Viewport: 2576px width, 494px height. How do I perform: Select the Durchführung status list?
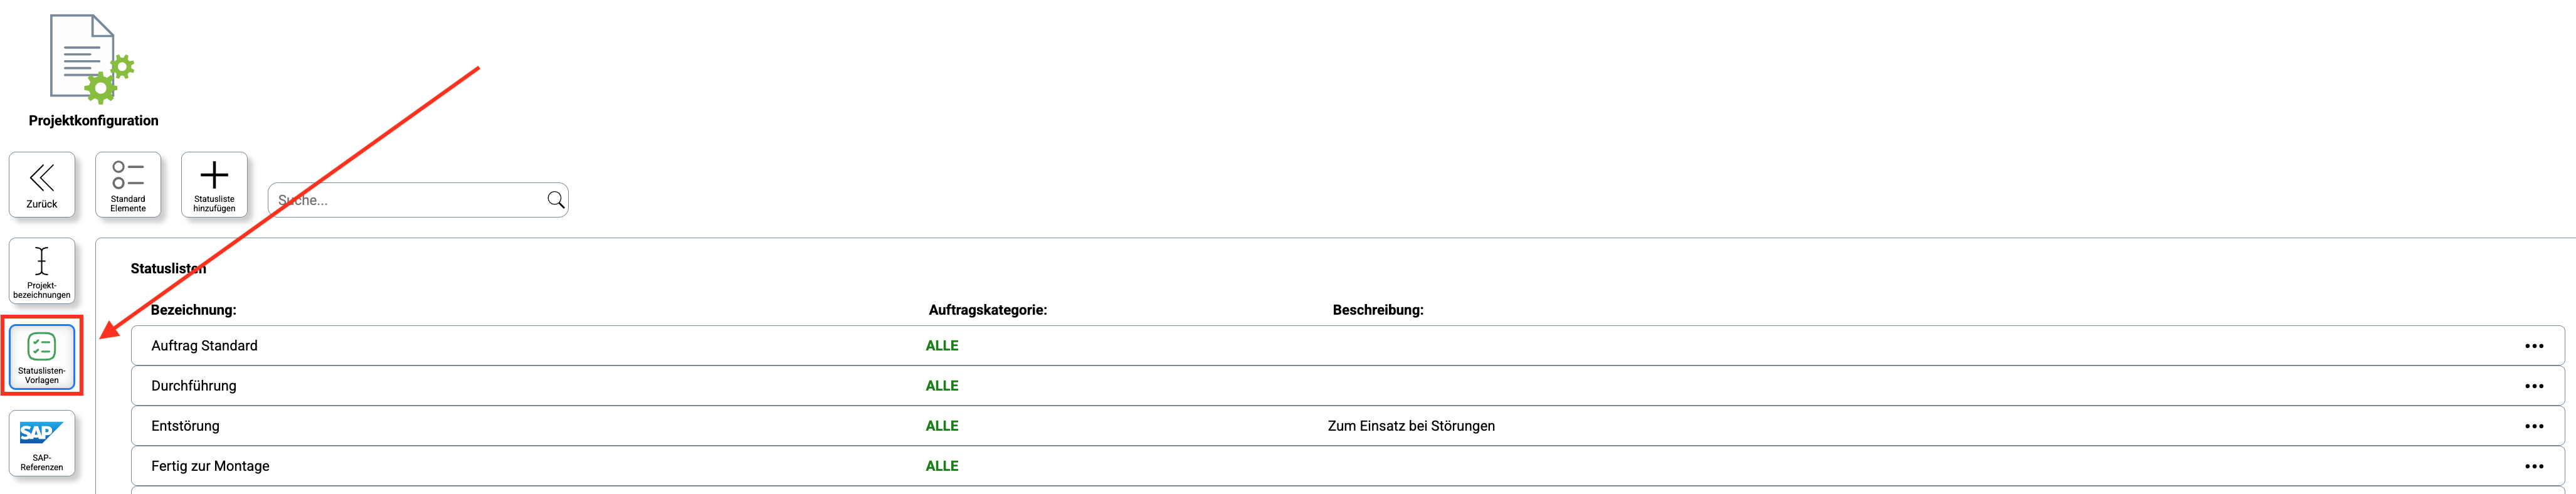tap(194, 386)
